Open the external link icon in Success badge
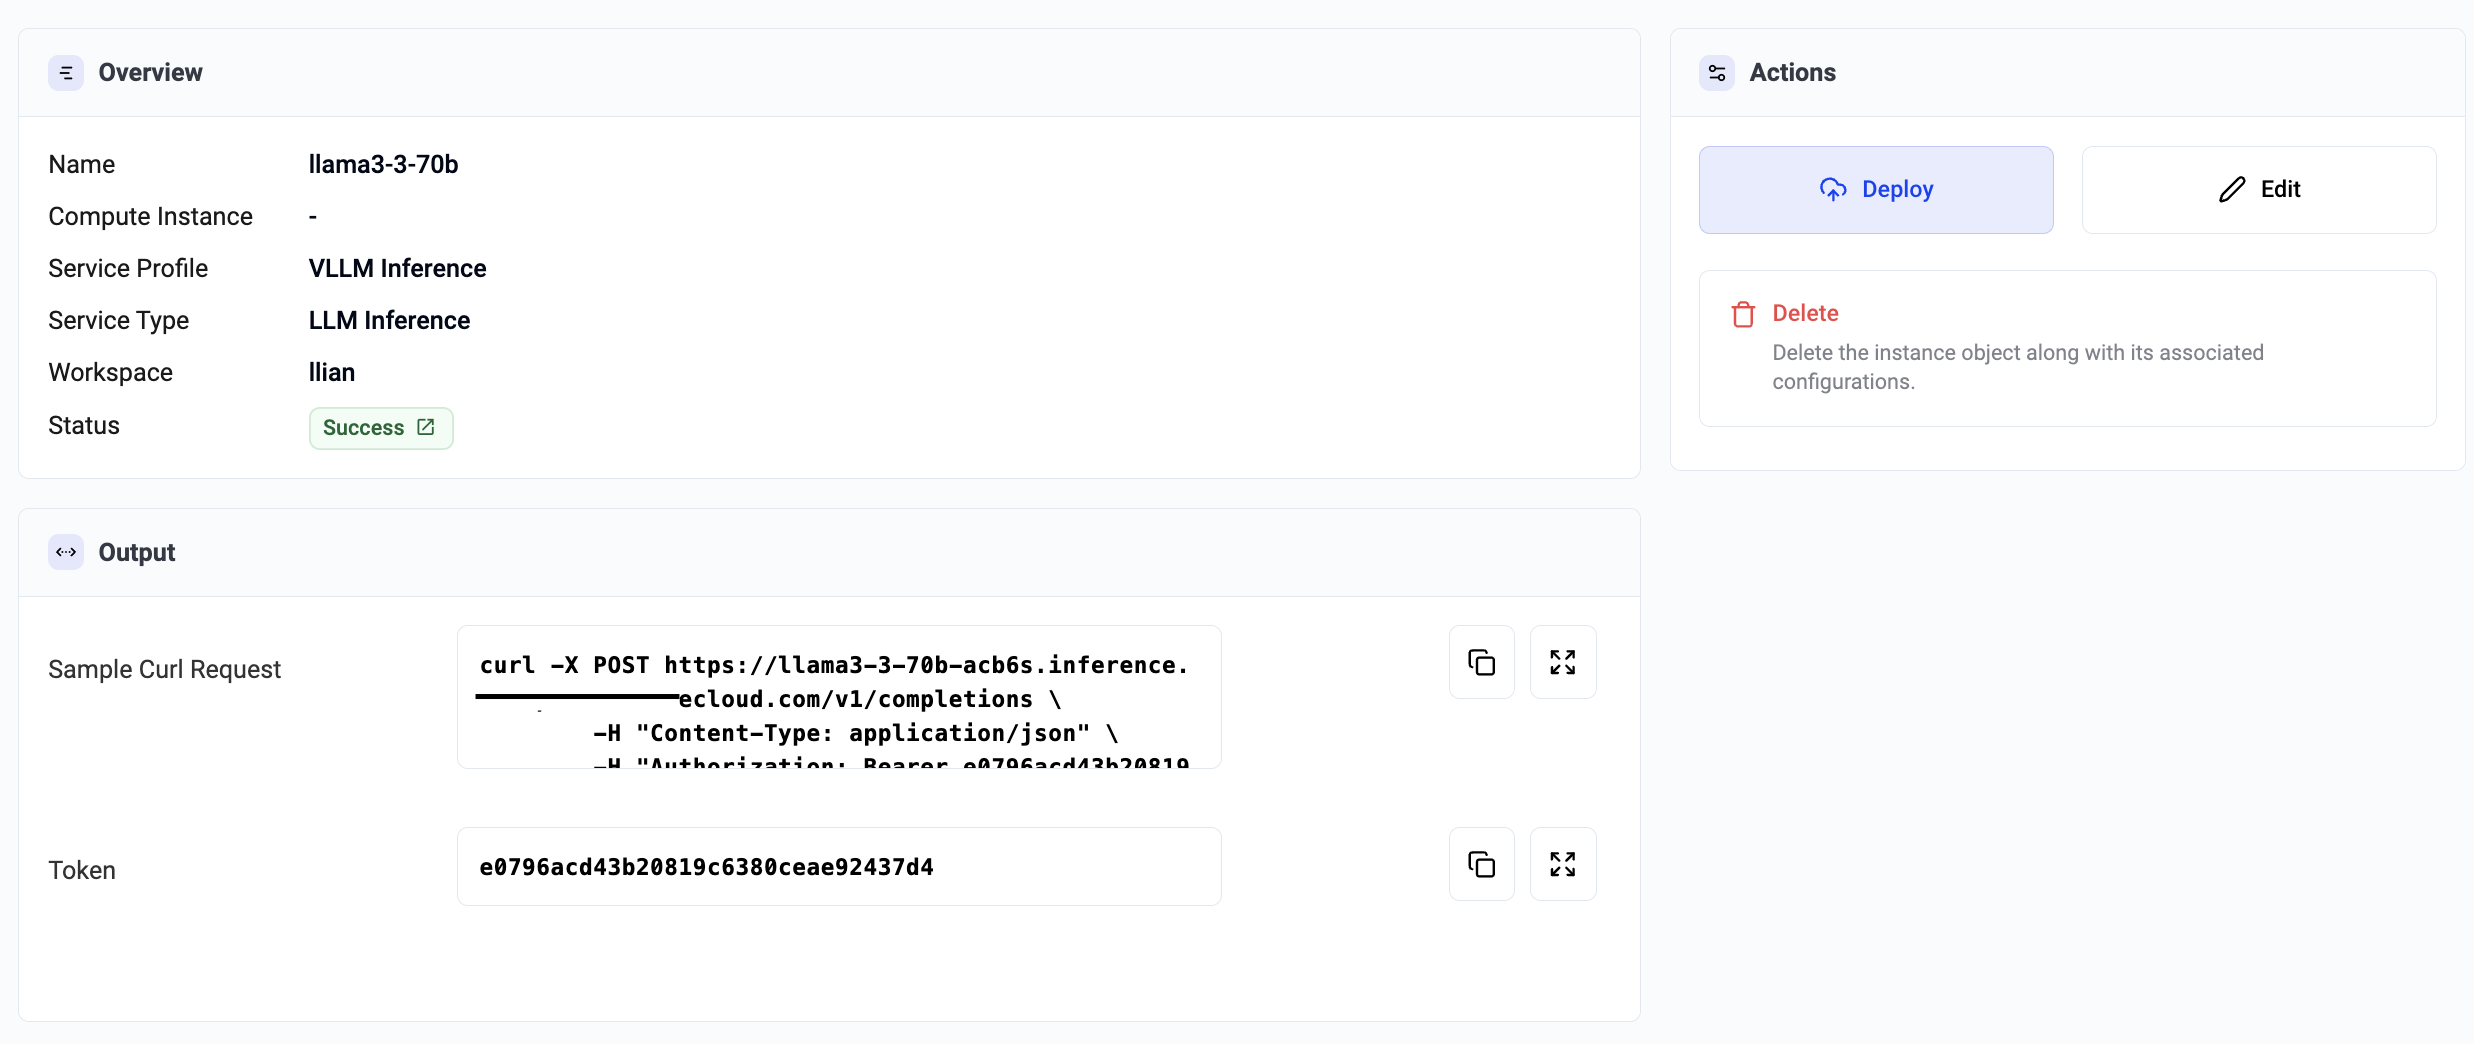Image resolution: width=2474 pixels, height=1044 pixels. pos(426,427)
